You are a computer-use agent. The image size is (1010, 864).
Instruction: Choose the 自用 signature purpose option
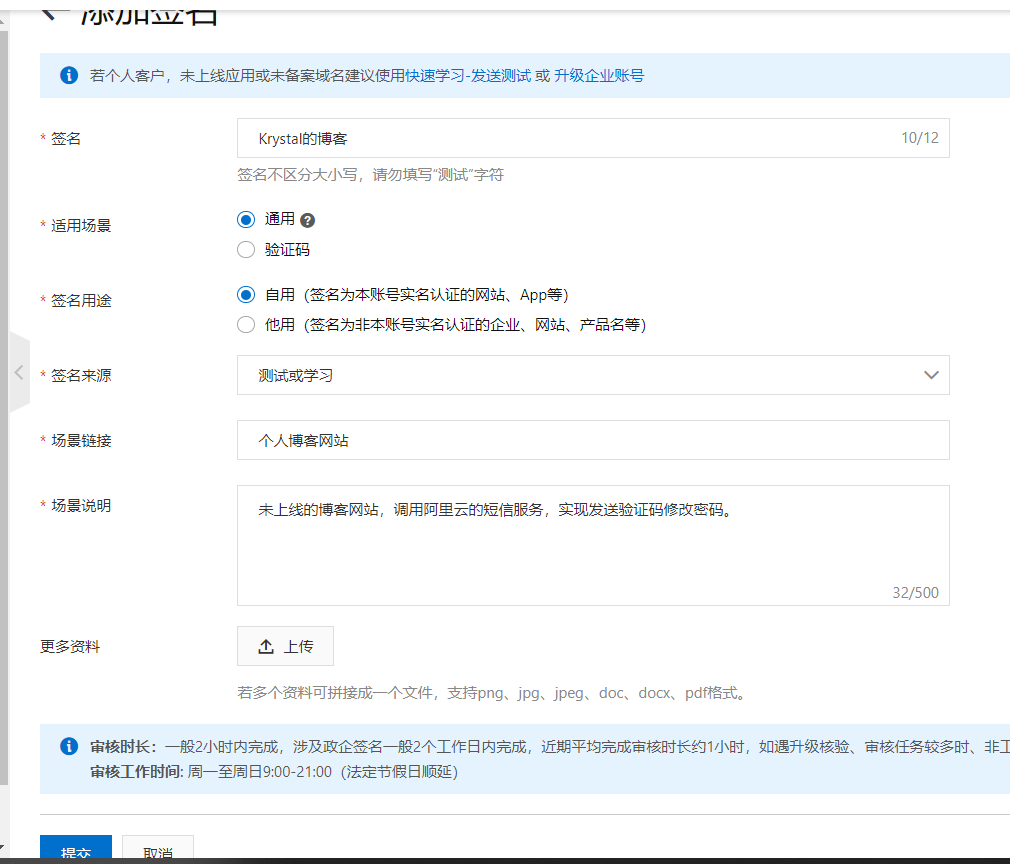pos(245,295)
